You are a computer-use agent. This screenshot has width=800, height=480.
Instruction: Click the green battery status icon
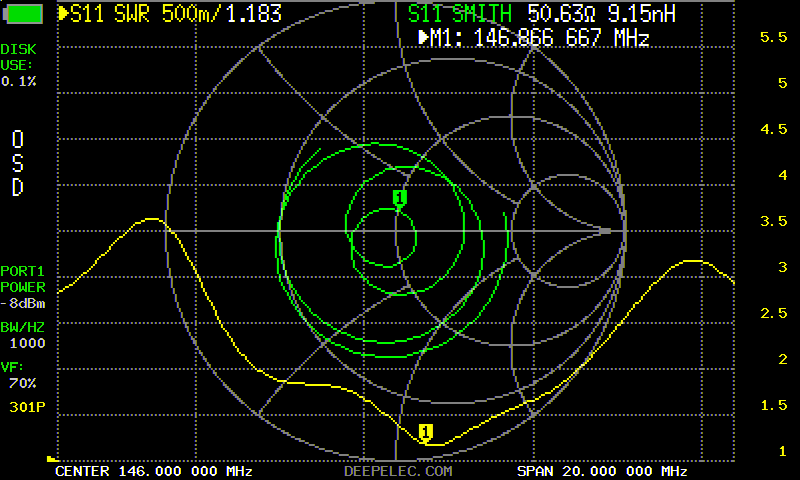24,14
